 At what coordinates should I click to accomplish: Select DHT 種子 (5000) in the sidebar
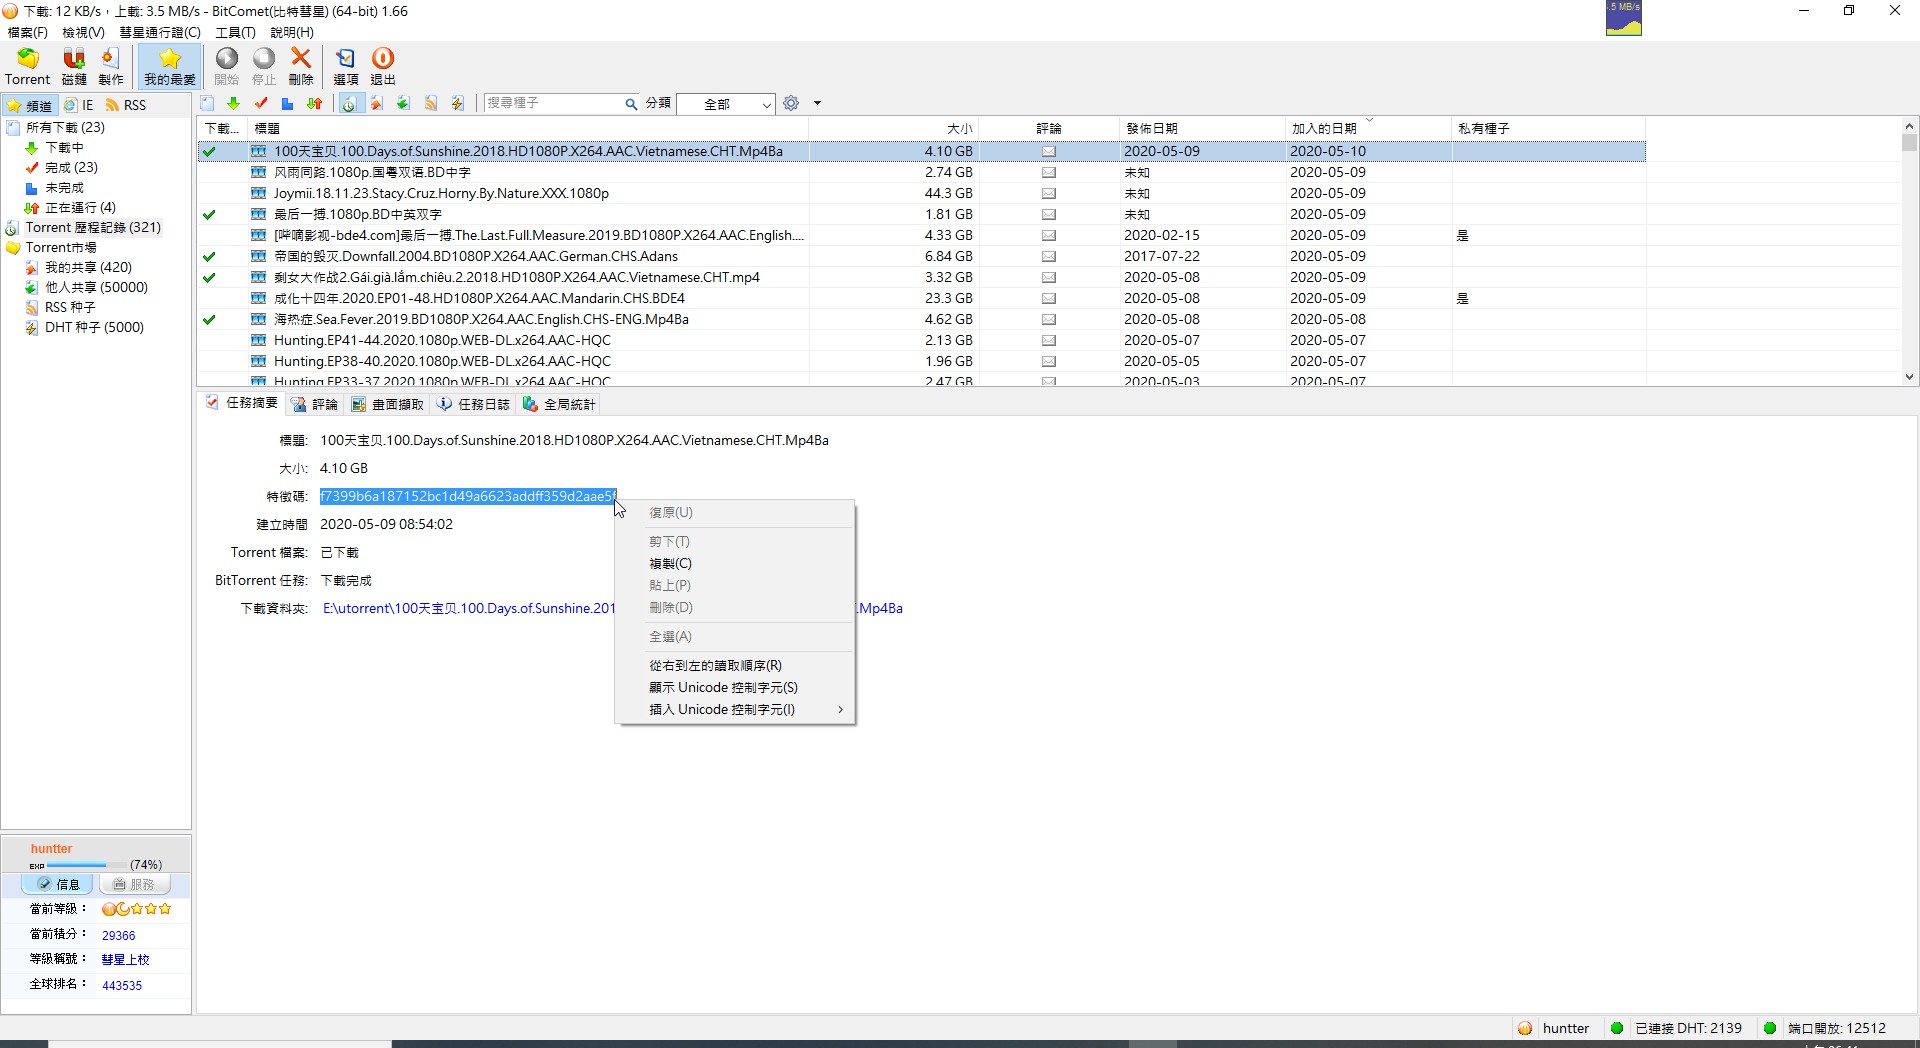(94, 327)
